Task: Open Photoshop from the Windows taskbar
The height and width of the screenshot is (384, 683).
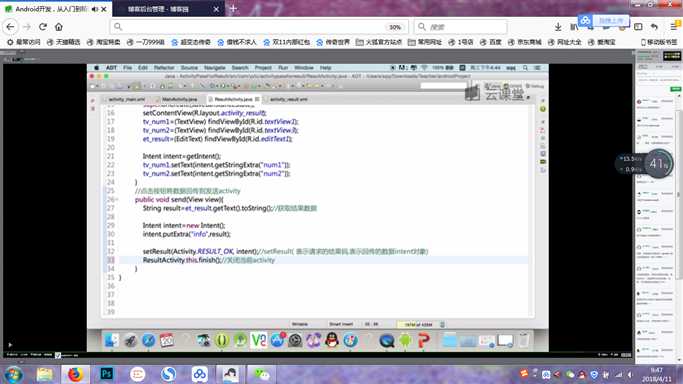Action: (106, 374)
